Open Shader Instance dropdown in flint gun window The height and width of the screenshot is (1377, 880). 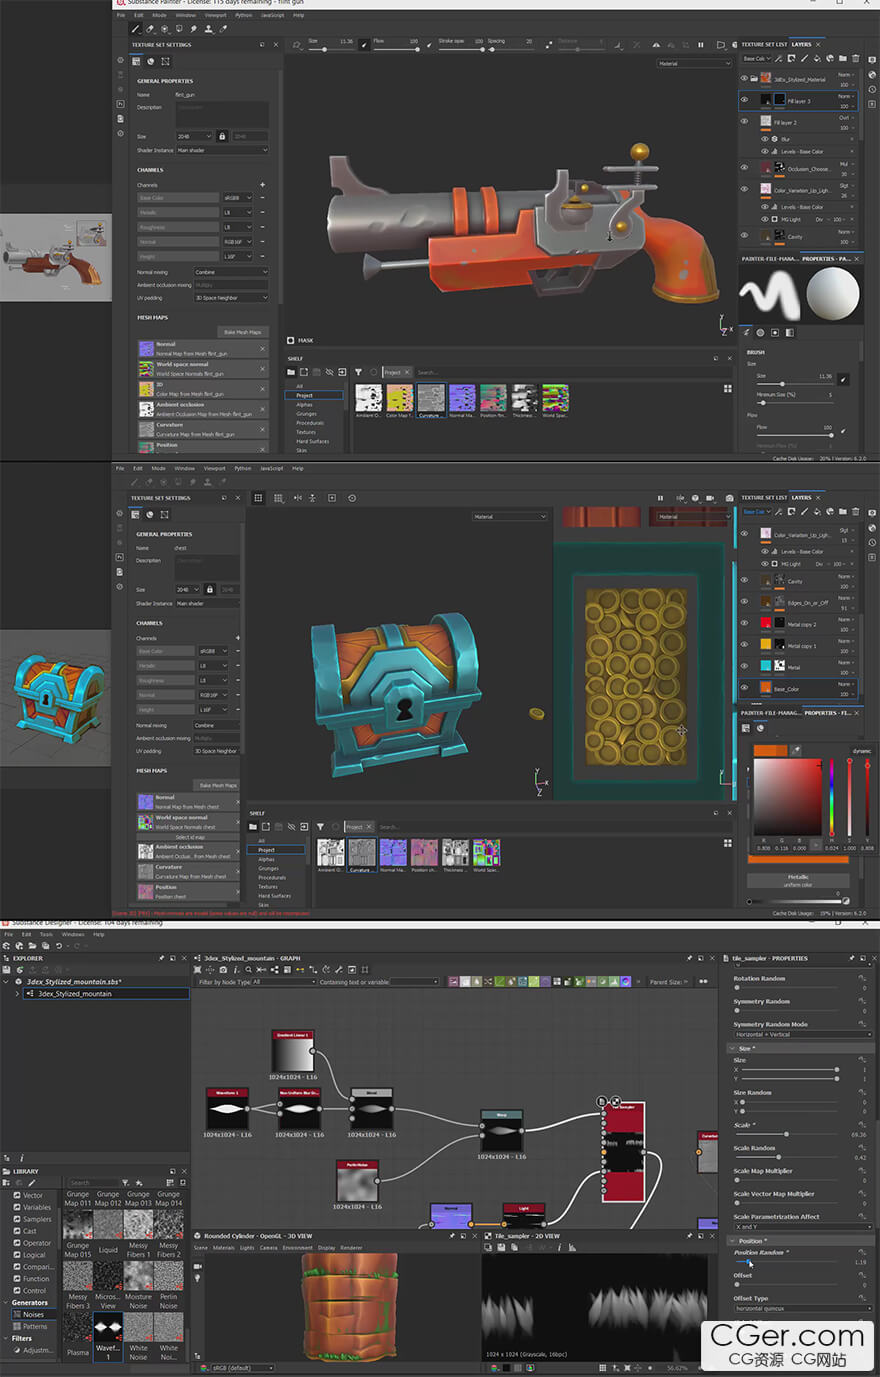[x=222, y=150]
